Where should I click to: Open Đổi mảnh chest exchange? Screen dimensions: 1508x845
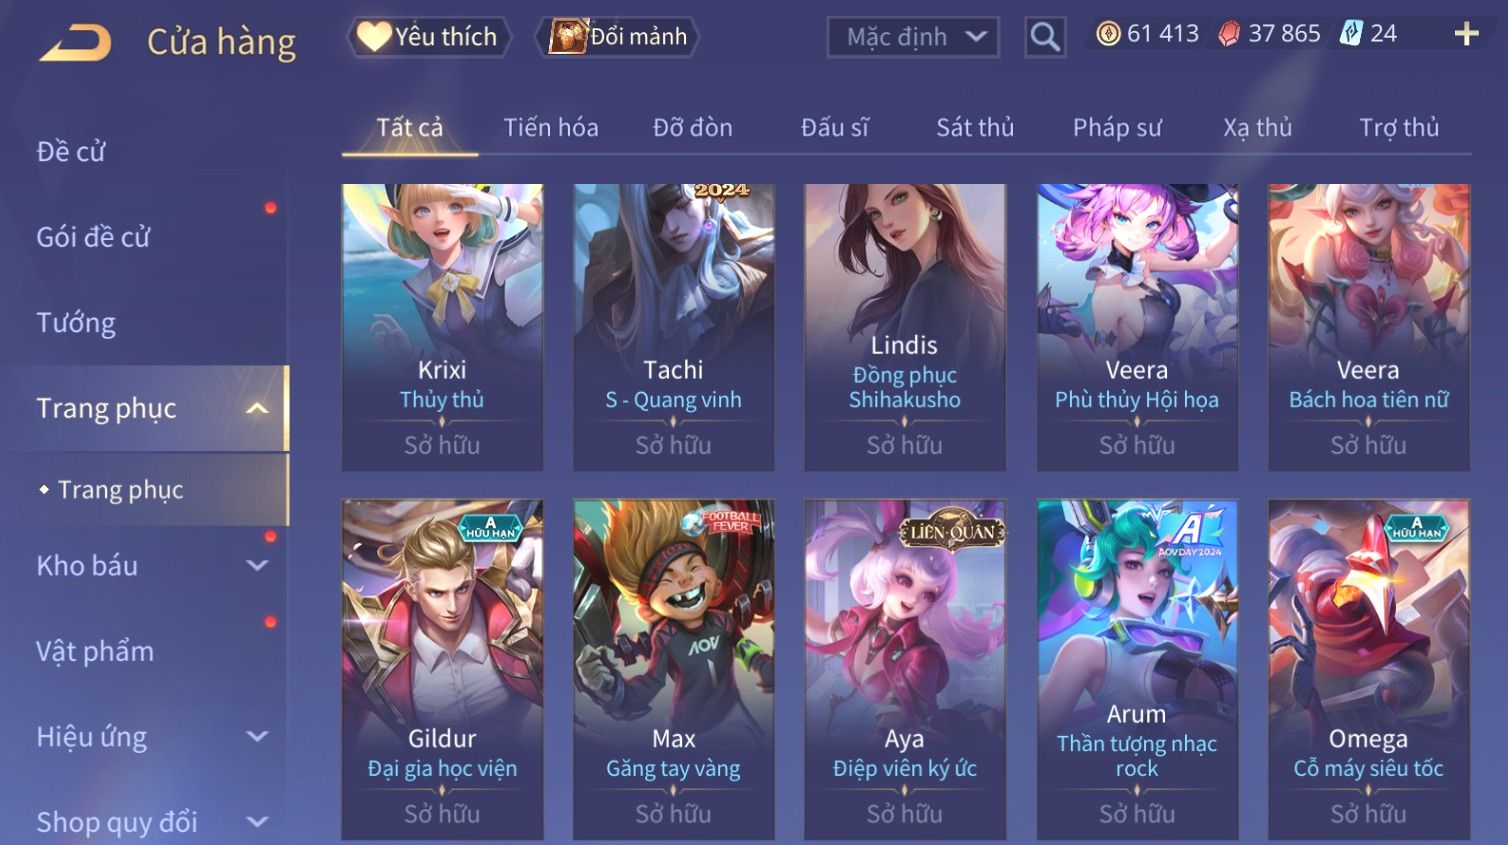(x=617, y=37)
